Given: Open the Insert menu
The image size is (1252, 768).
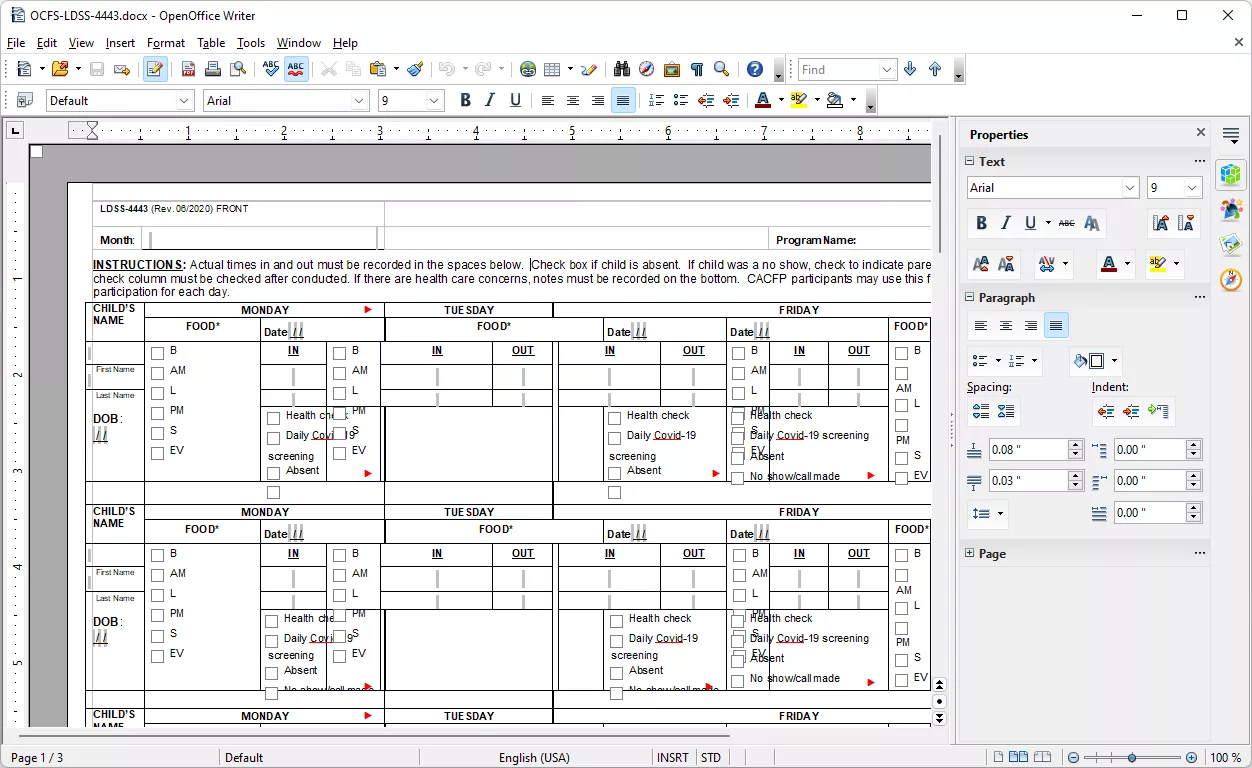Looking at the screenshot, I should point(120,43).
